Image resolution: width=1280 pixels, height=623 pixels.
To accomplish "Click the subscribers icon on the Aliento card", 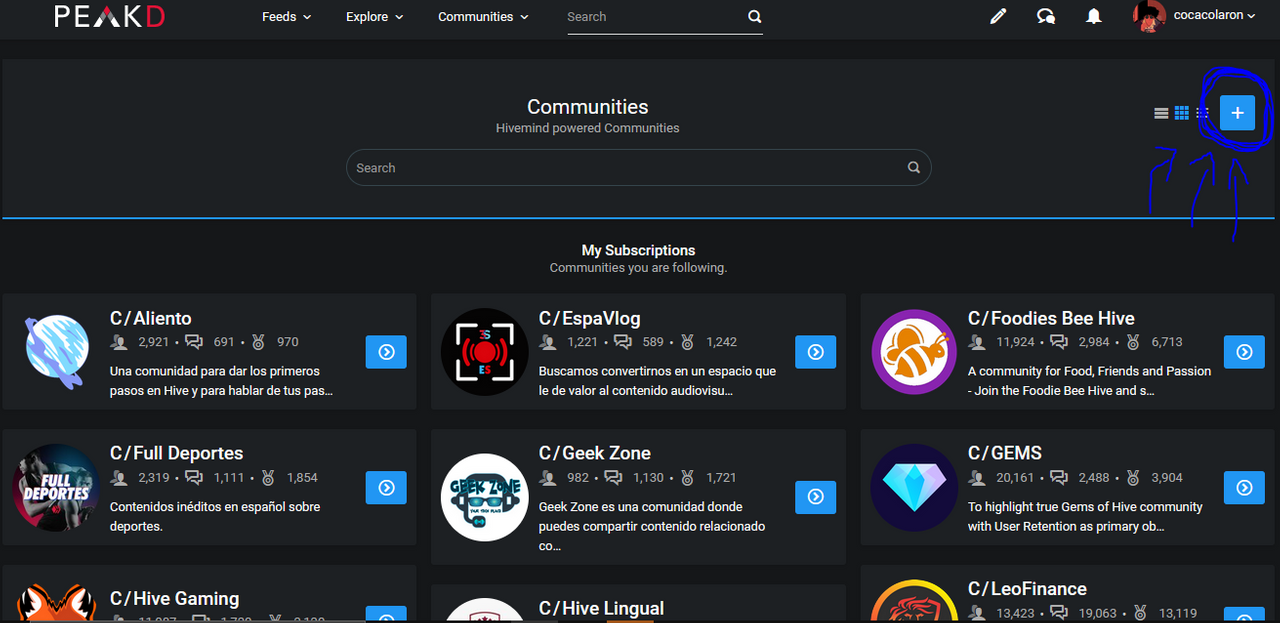I will coord(120,342).
